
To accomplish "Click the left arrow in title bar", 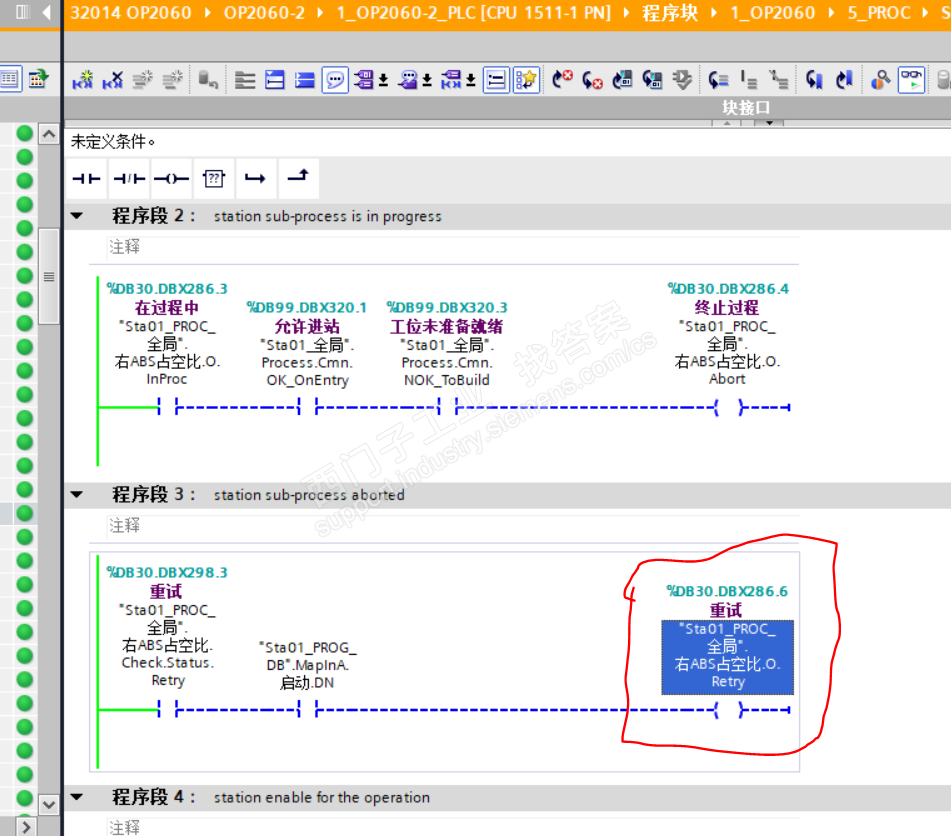I will point(46,12).
